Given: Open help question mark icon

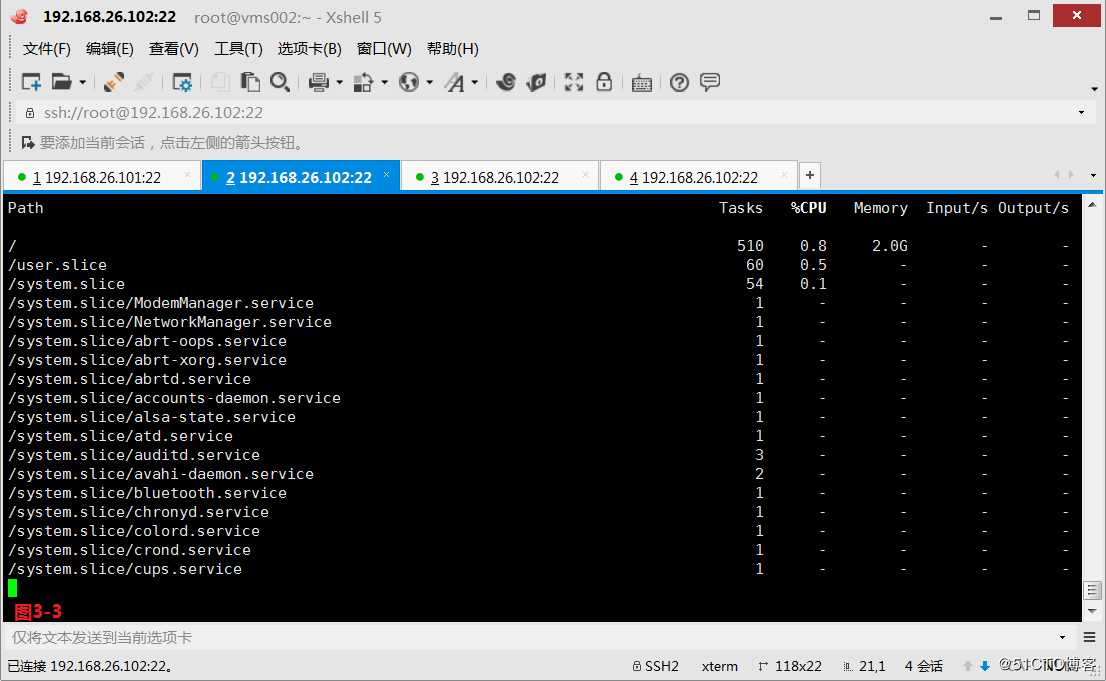Looking at the screenshot, I should tap(679, 83).
